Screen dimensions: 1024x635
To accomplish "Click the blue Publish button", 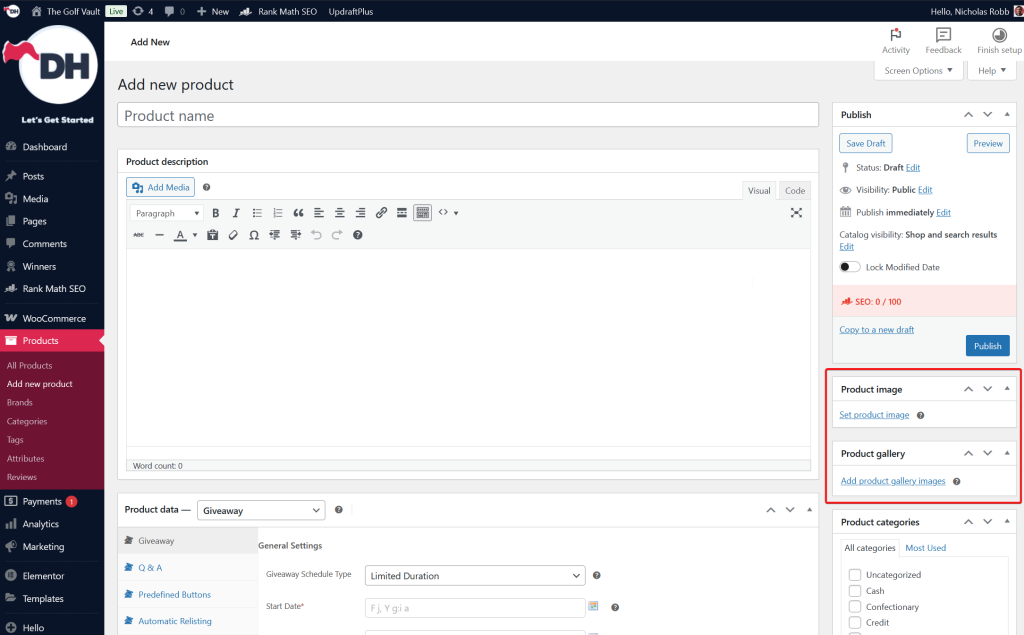I will pyautogui.click(x=987, y=346).
